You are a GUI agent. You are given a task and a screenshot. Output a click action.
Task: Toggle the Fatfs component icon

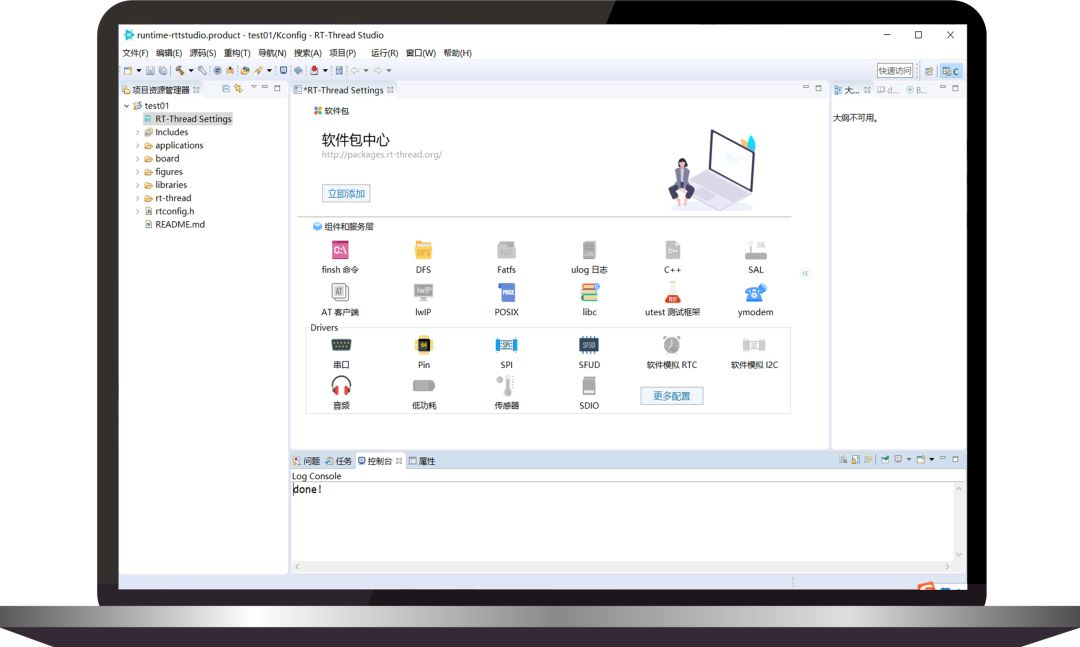pos(506,250)
